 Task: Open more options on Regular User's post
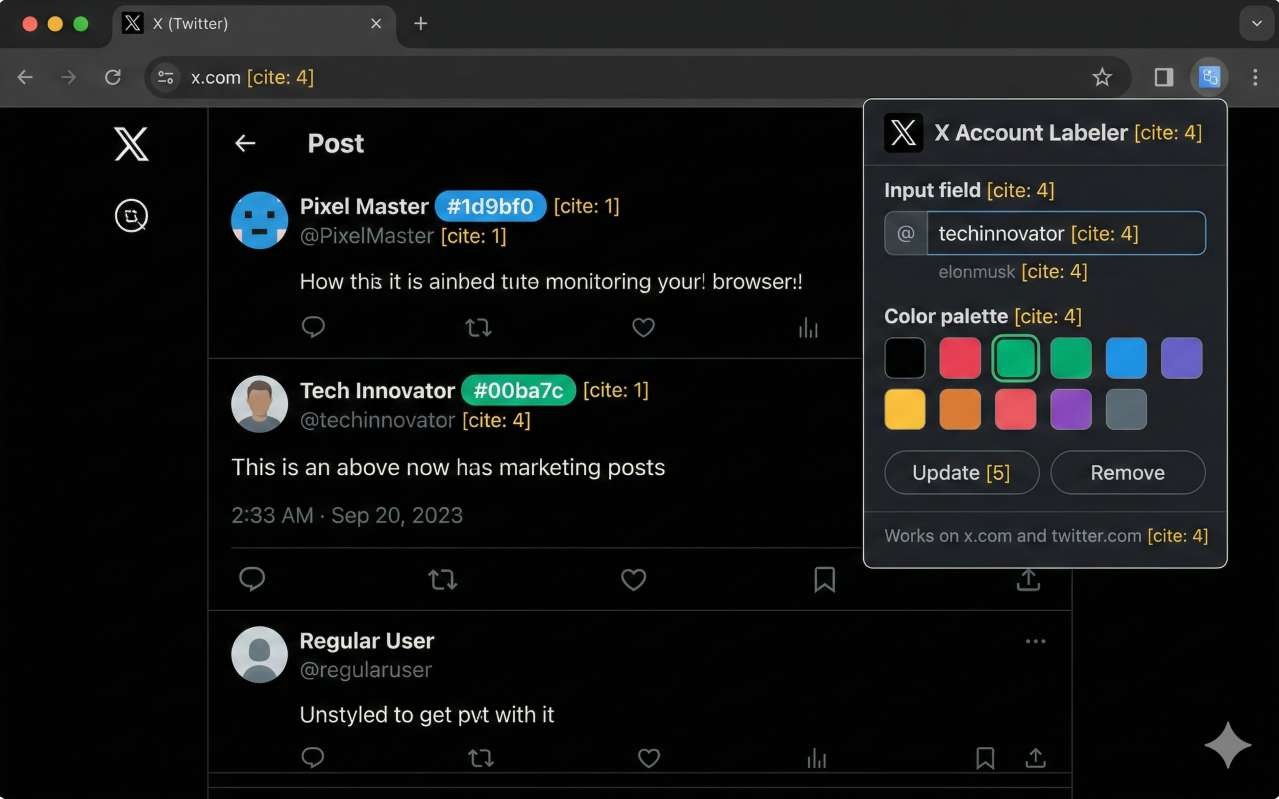[x=1035, y=641]
